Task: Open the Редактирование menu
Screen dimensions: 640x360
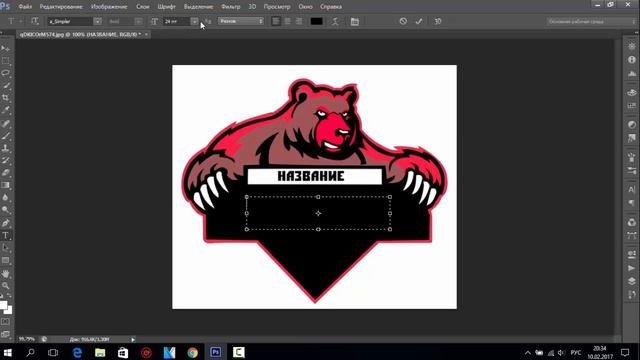Action: coord(61,7)
